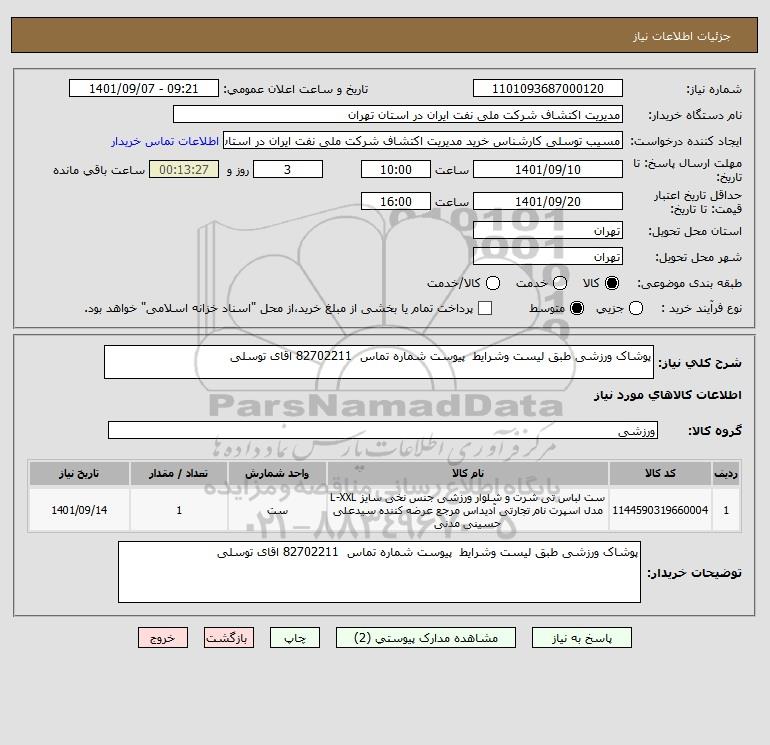Click response deadline date 1401/09/10 field
This screenshot has width=770, height=745.
pyautogui.click(x=548, y=169)
